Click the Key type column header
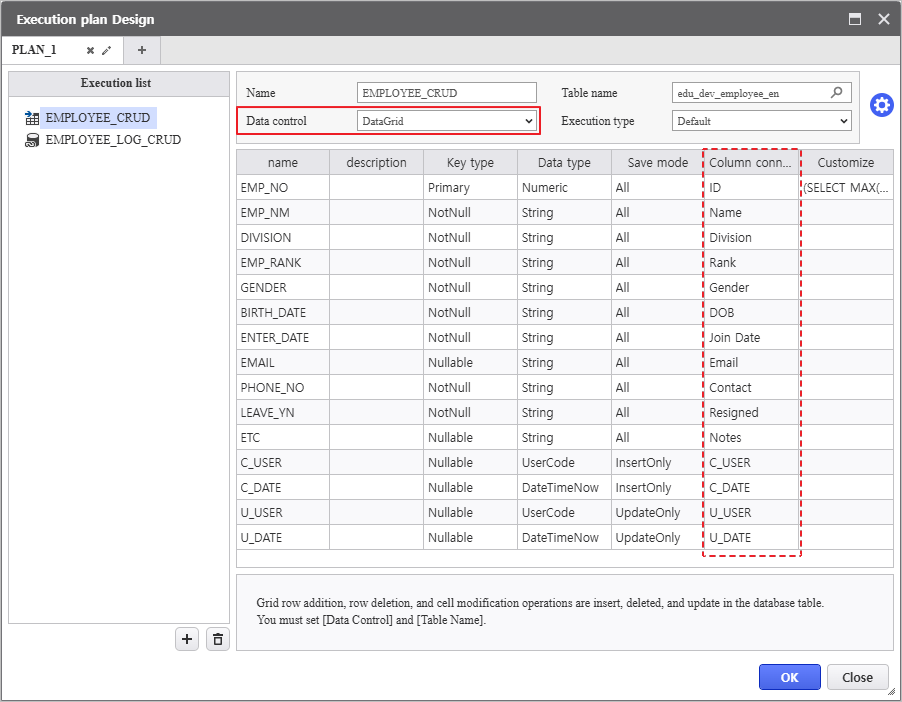This screenshot has width=902, height=702. (469, 162)
